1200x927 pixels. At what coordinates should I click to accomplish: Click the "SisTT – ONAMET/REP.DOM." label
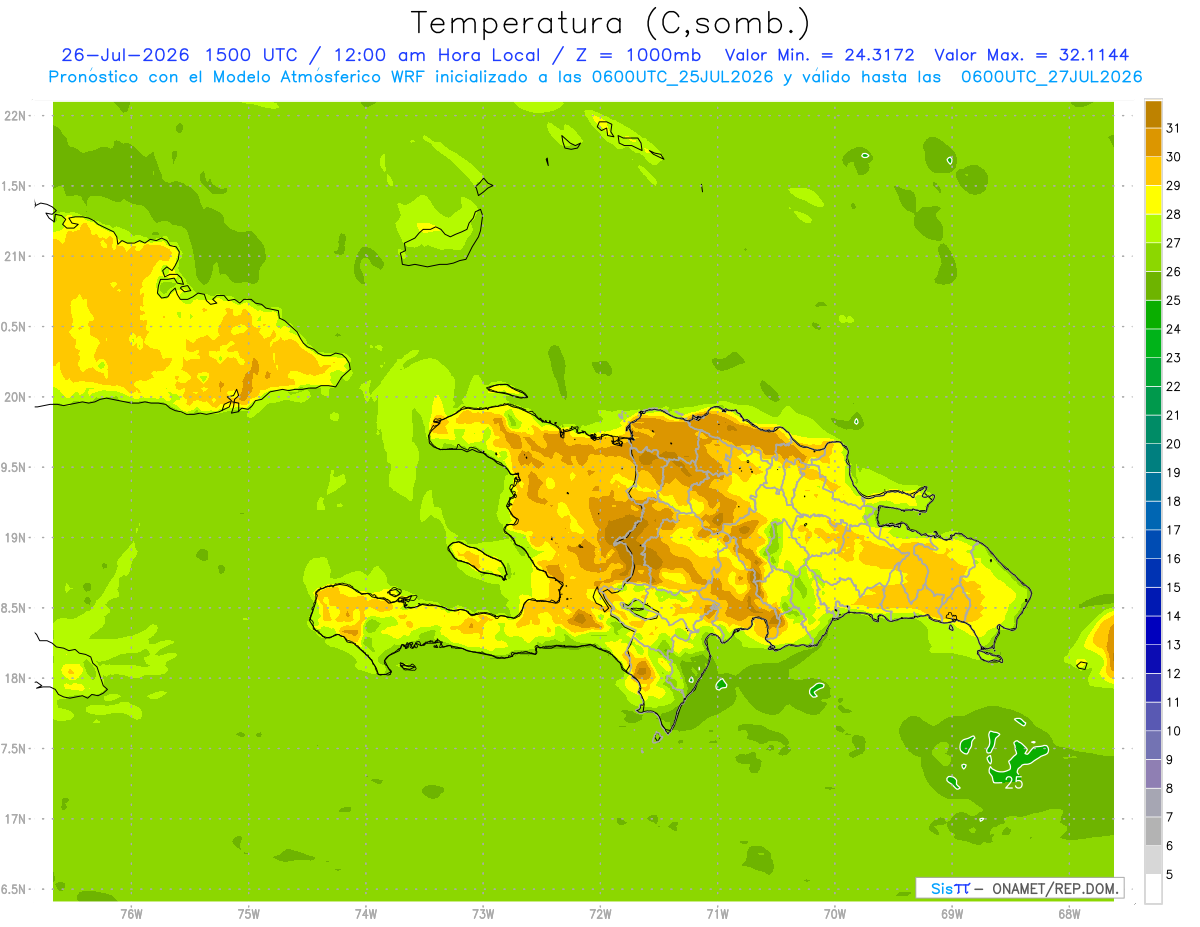pyautogui.click(x=1019, y=888)
